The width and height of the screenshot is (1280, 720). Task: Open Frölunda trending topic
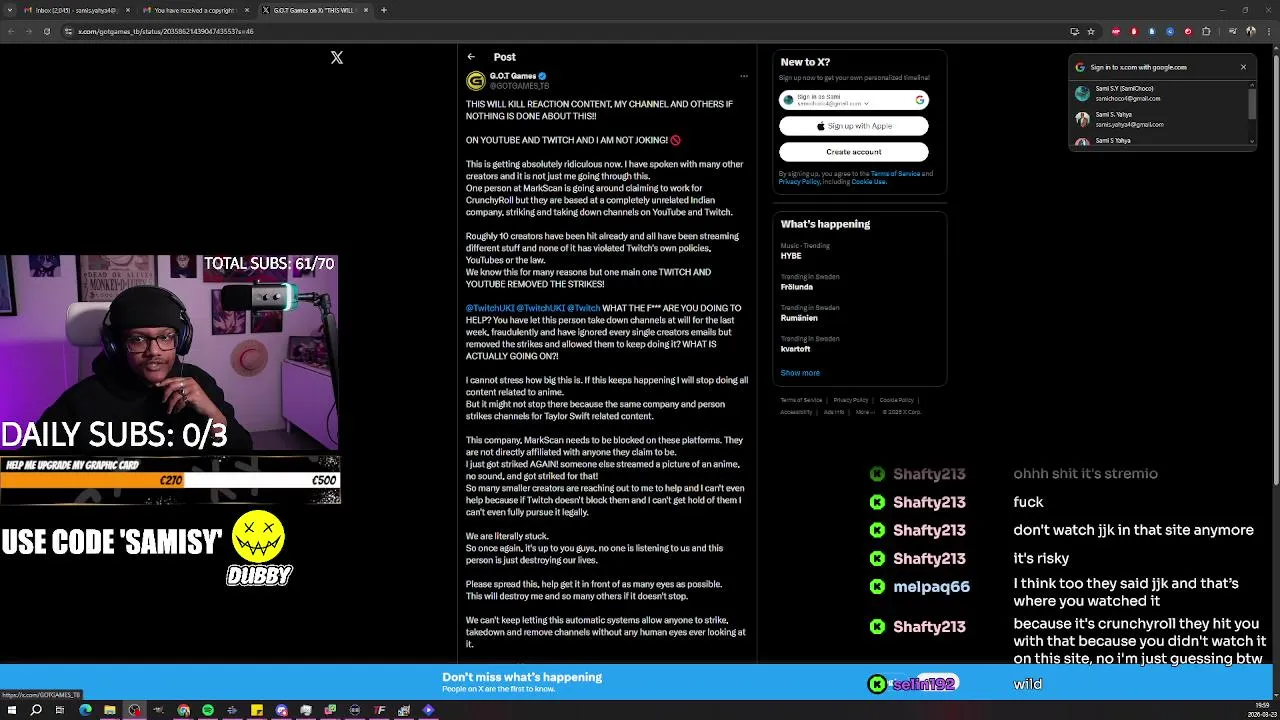coord(797,287)
